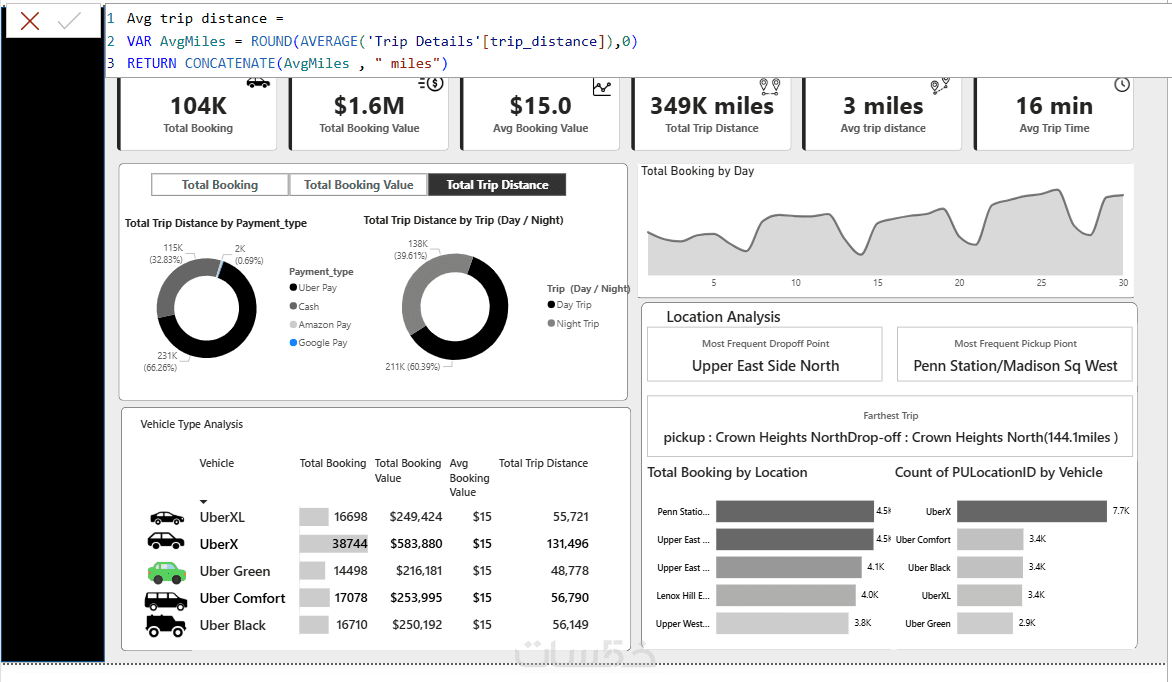Toggle the Google Pay legend item

(318, 343)
